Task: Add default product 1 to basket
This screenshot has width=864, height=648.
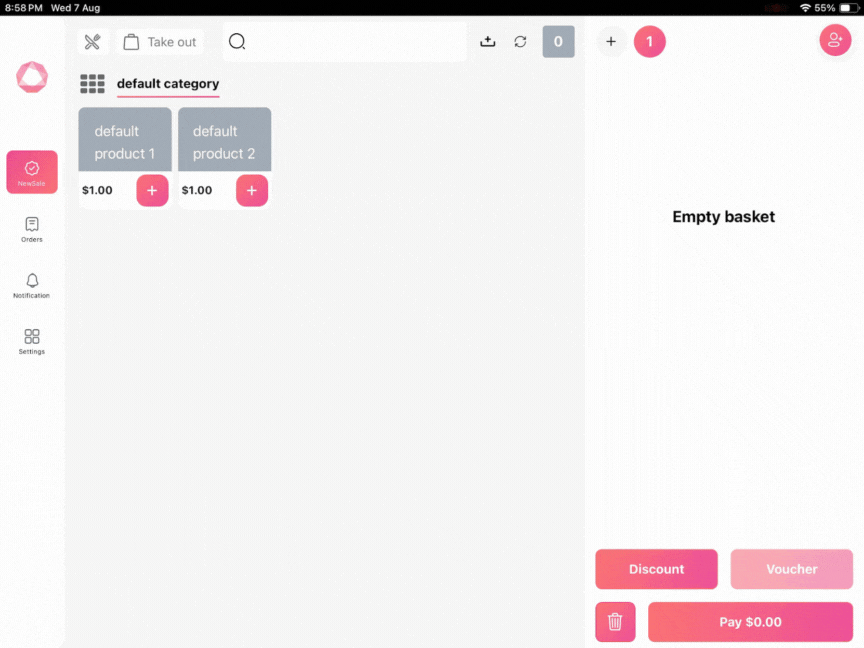Action: 152,190
